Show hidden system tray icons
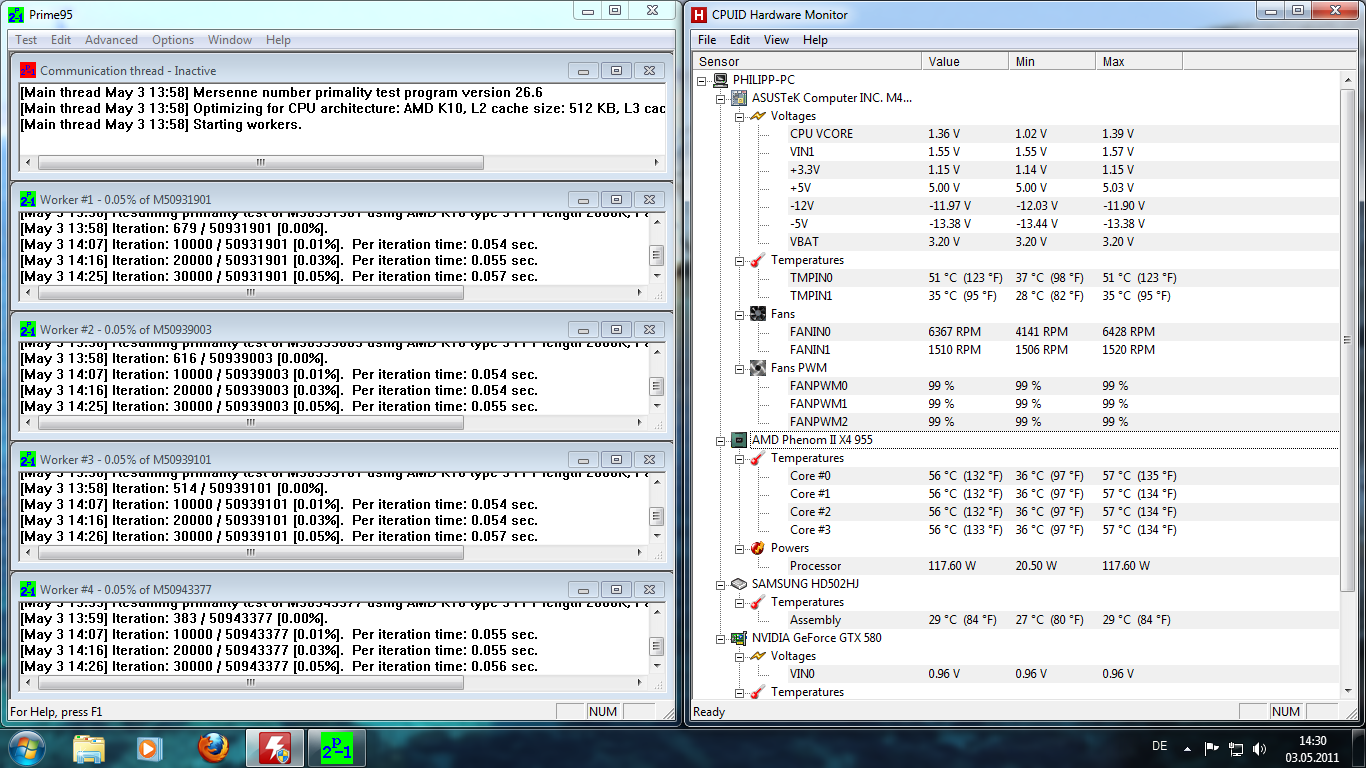The height and width of the screenshot is (768, 1366). (1187, 748)
